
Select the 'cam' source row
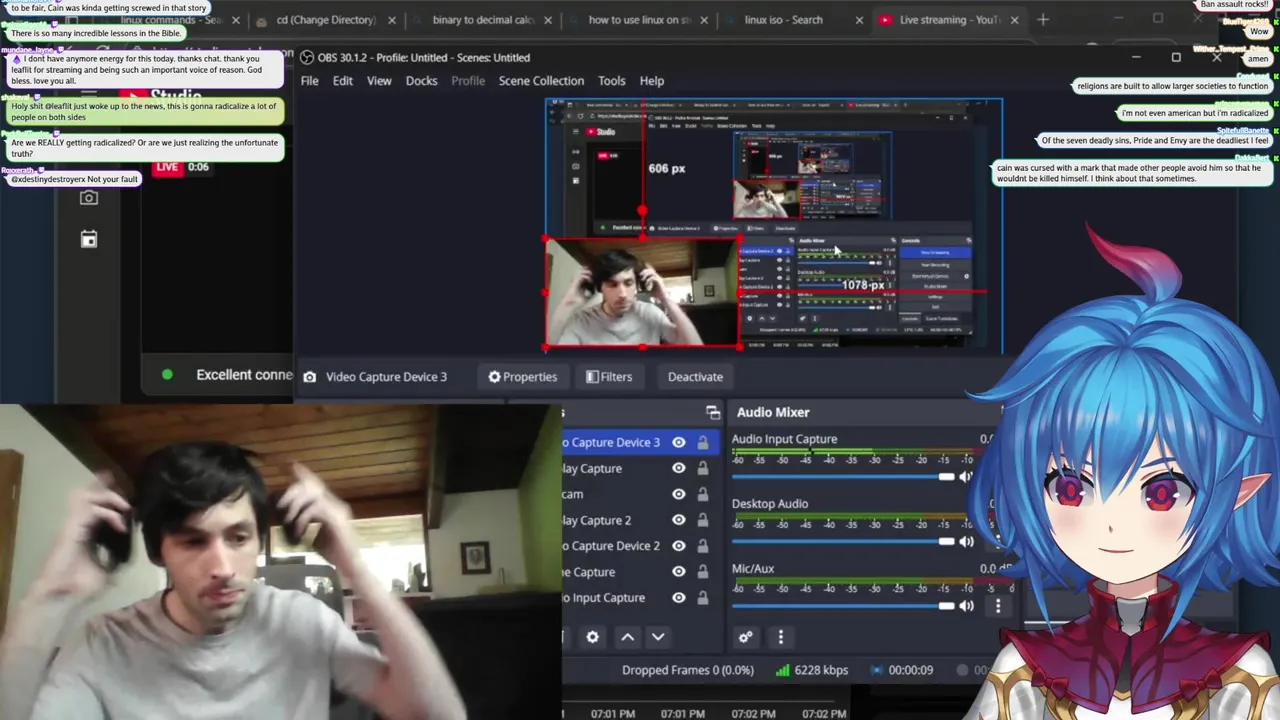pyautogui.click(x=639, y=494)
